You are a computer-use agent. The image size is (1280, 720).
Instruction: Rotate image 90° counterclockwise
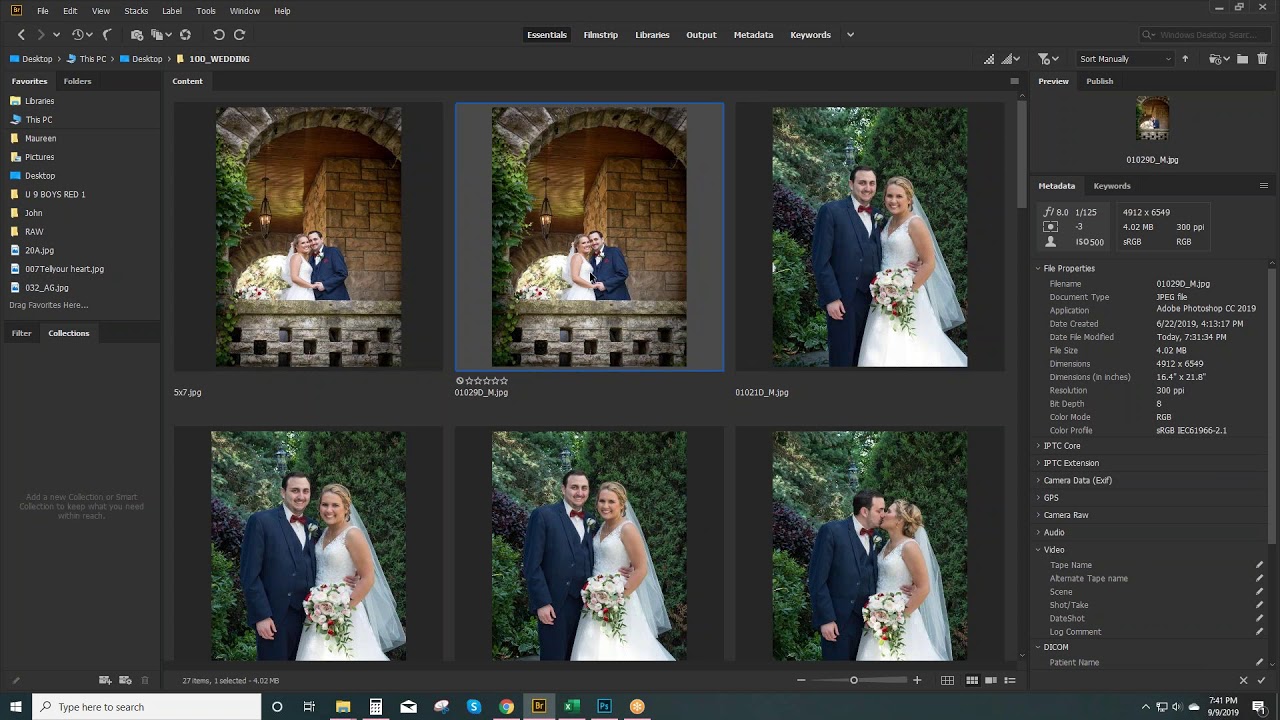(x=219, y=34)
